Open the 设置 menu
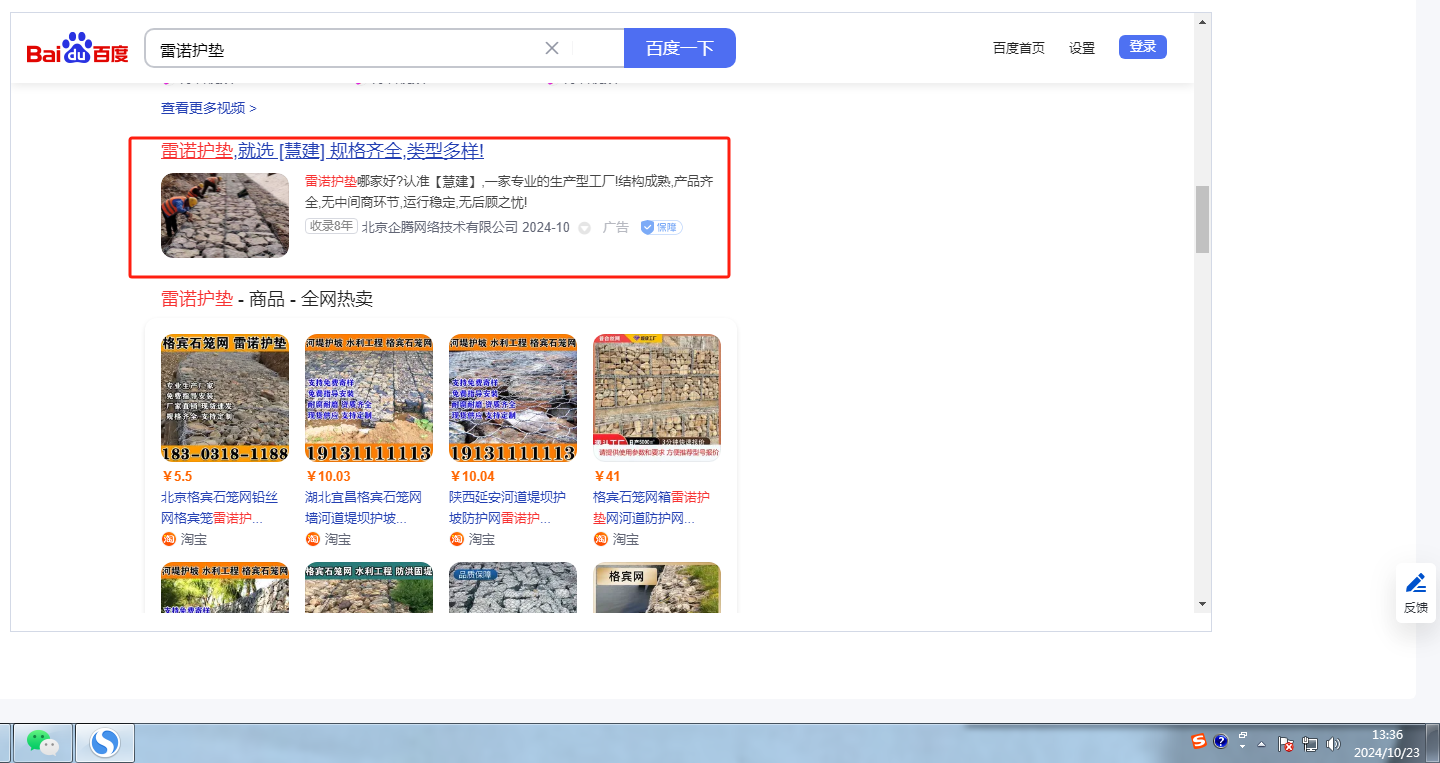1440x763 pixels. [1082, 48]
